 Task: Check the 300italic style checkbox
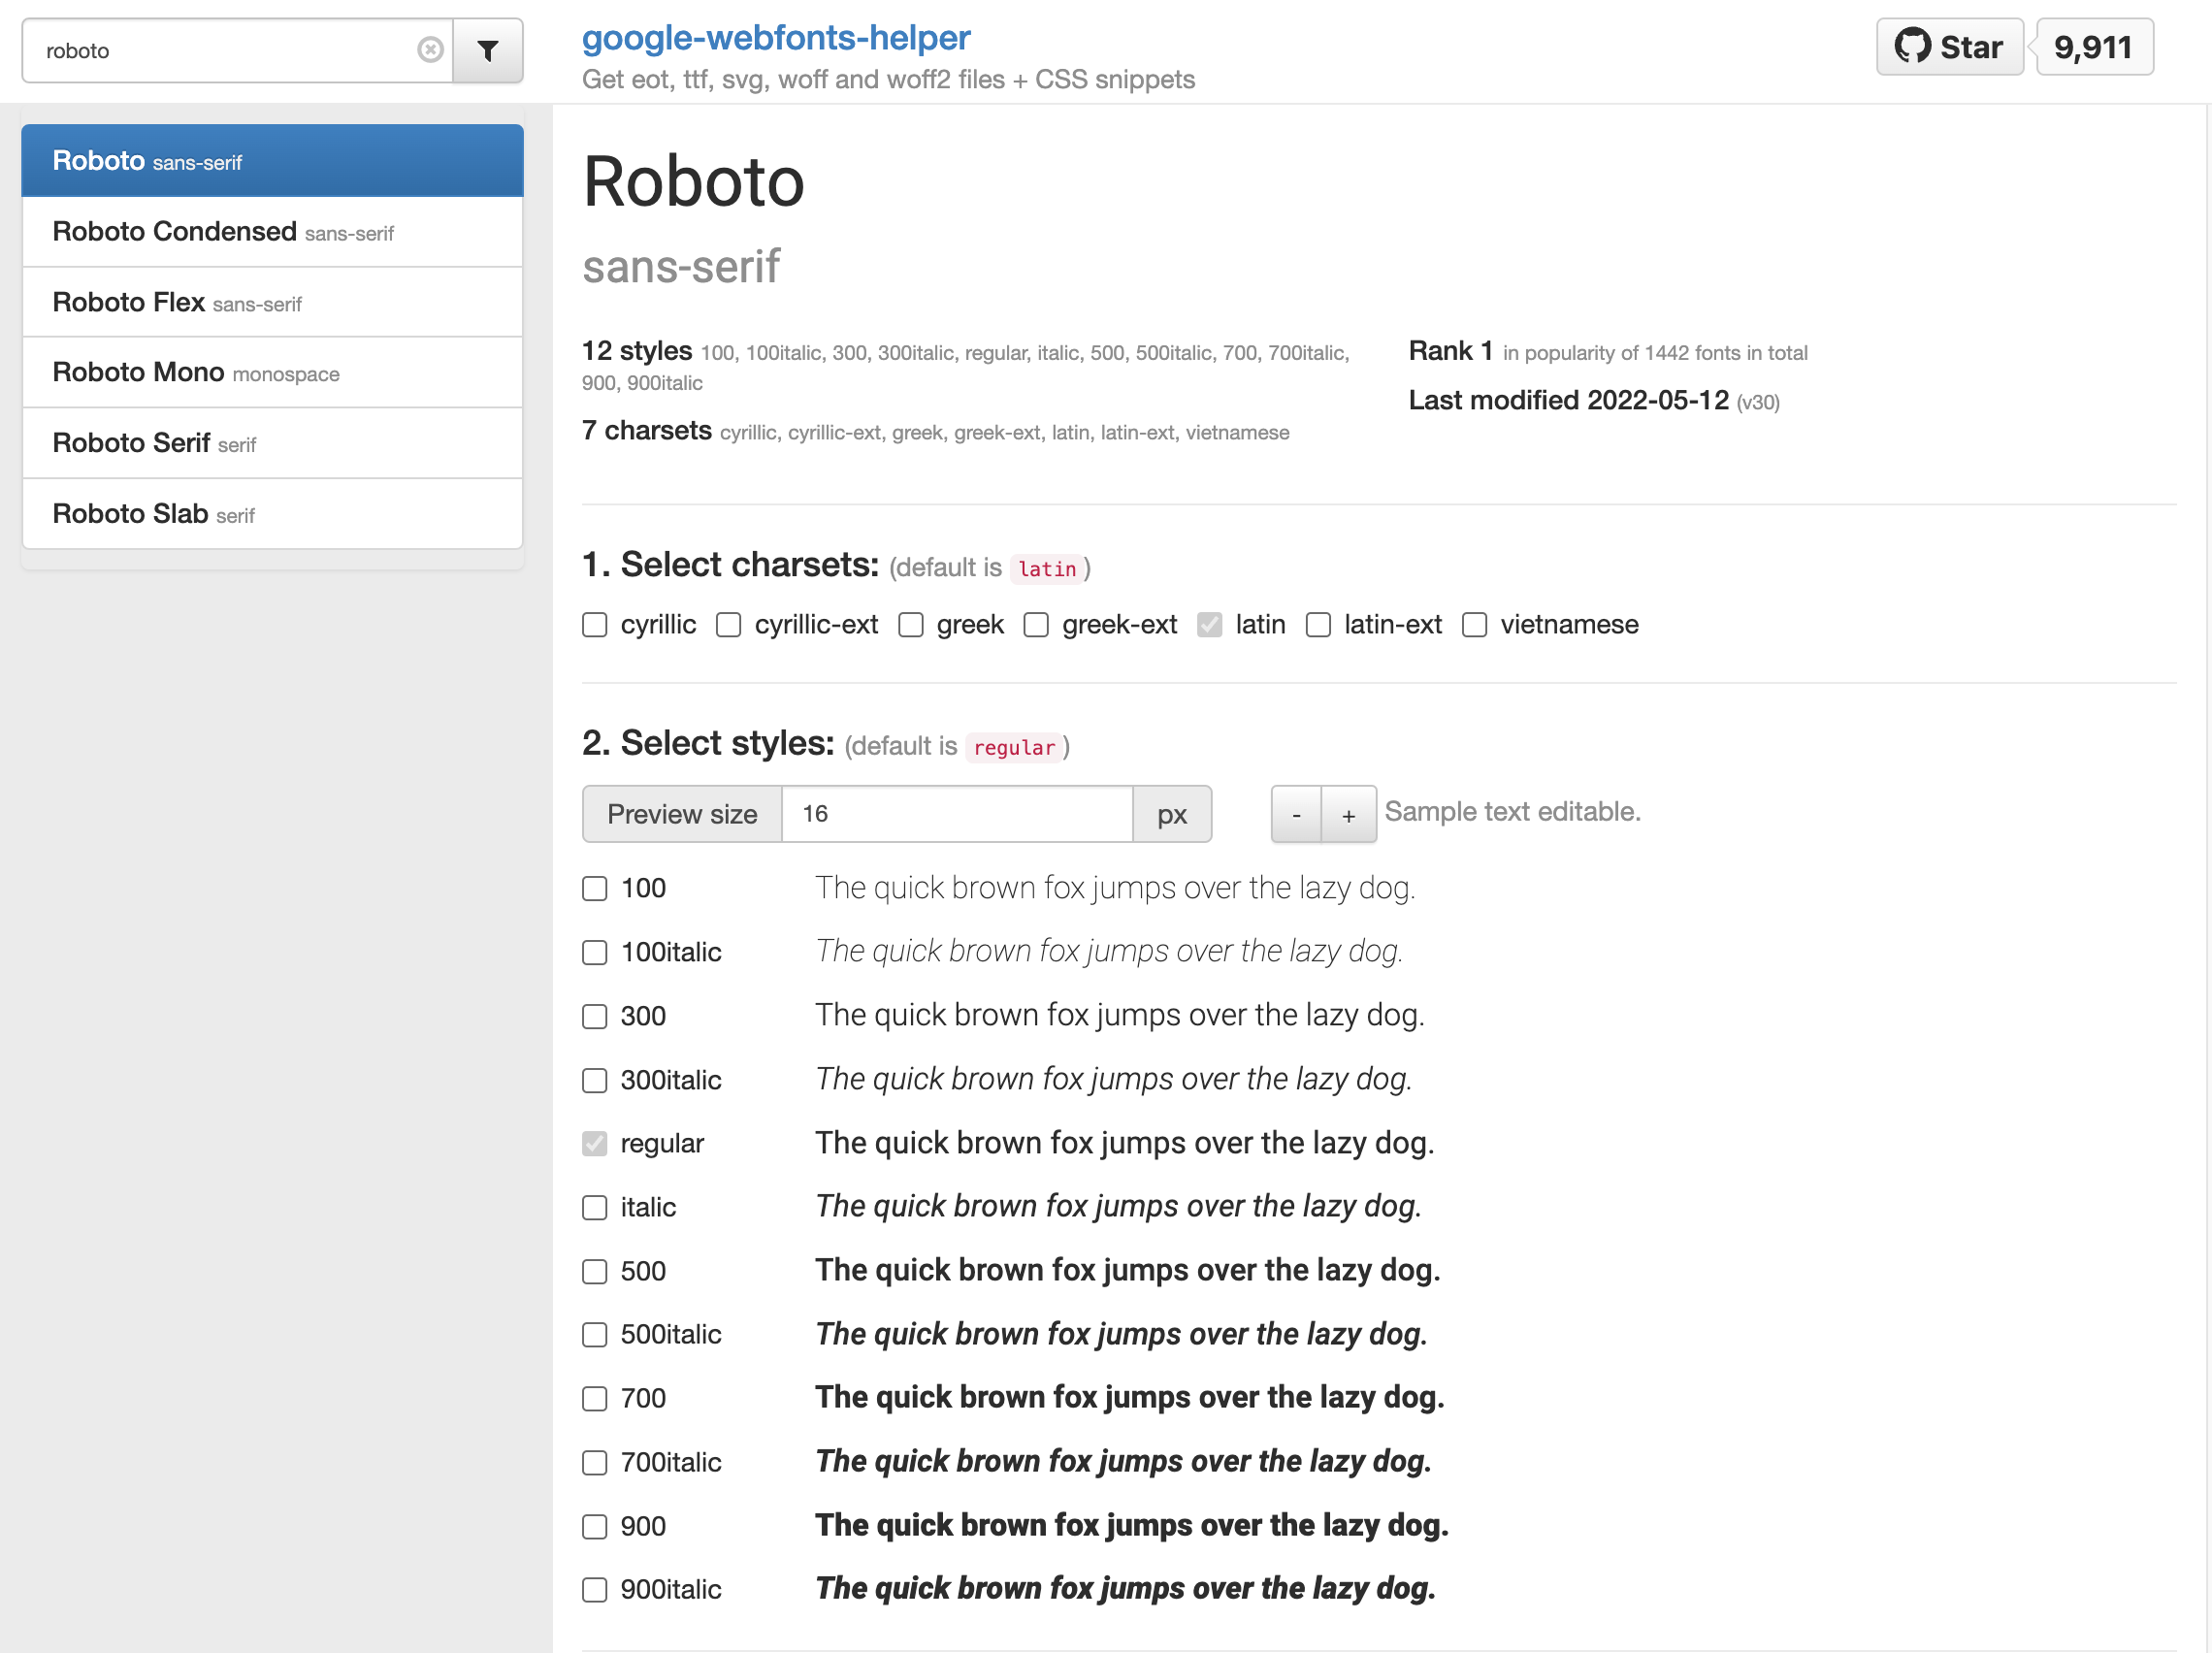(x=595, y=1081)
